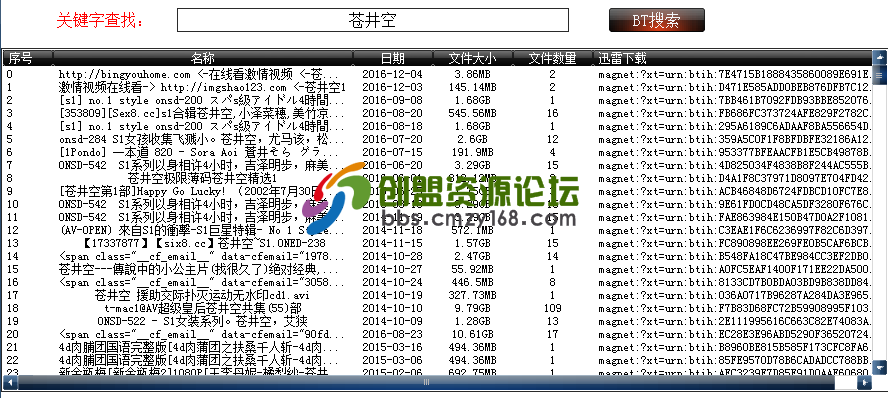Click the file count 109
The image size is (888, 398).
point(552,309)
